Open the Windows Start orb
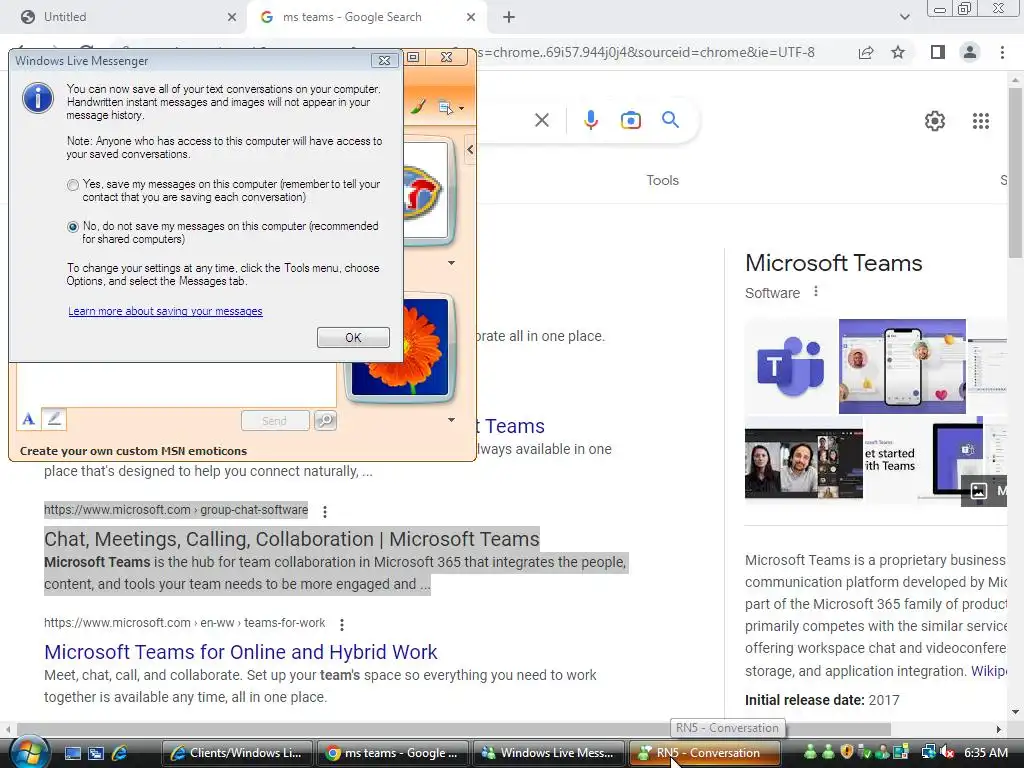Viewport: 1024px width, 768px height. coord(28,752)
